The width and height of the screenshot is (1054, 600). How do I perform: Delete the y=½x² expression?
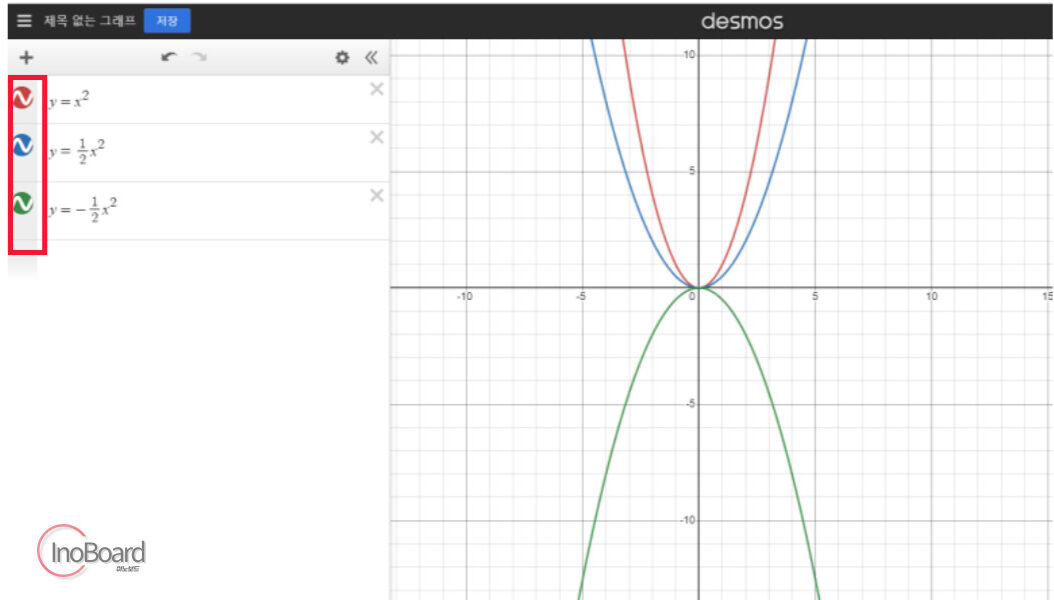point(376,138)
